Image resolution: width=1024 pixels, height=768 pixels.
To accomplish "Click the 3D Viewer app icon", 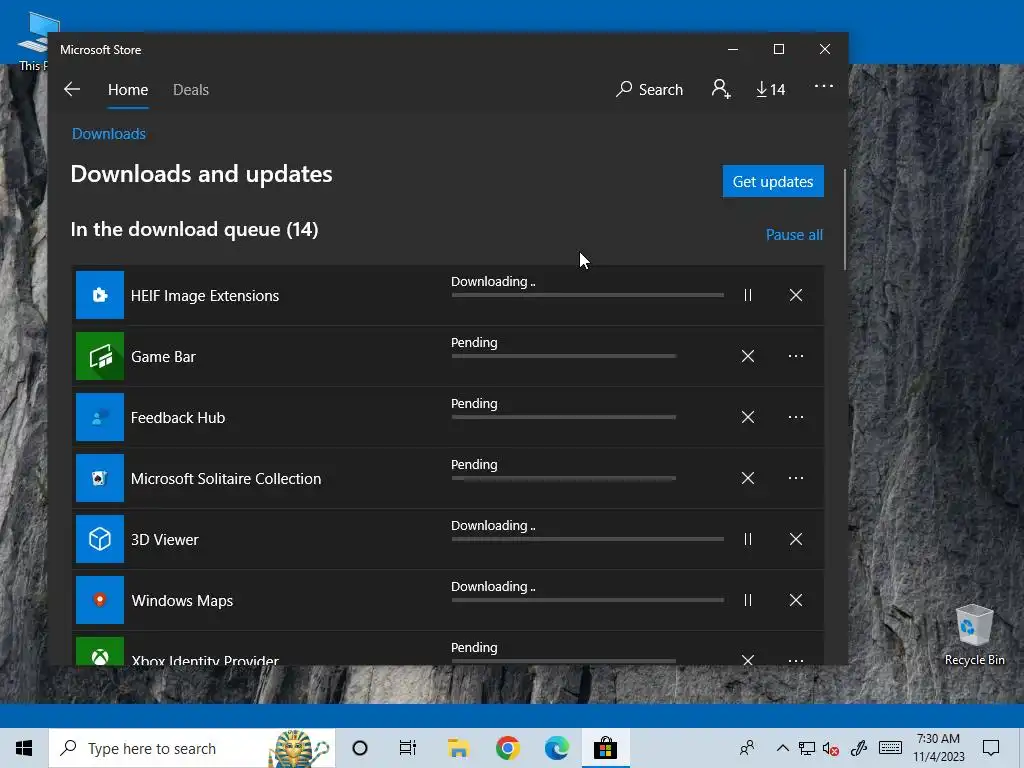I will 100,539.
